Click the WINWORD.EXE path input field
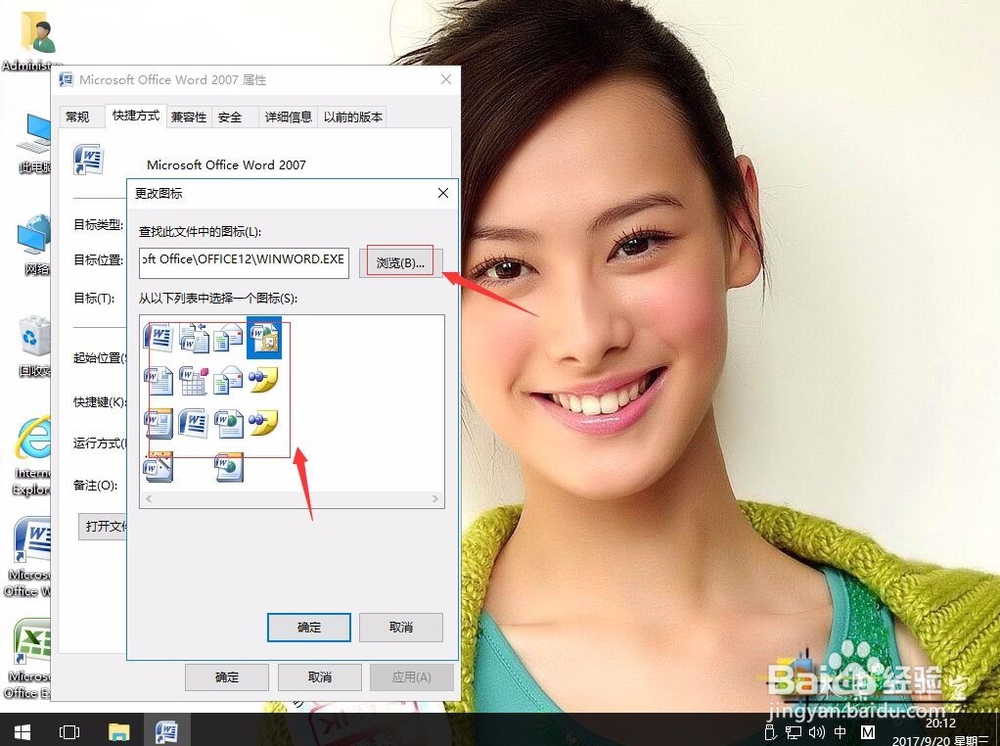This screenshot has width=1000, height=746. pos(243,263)
